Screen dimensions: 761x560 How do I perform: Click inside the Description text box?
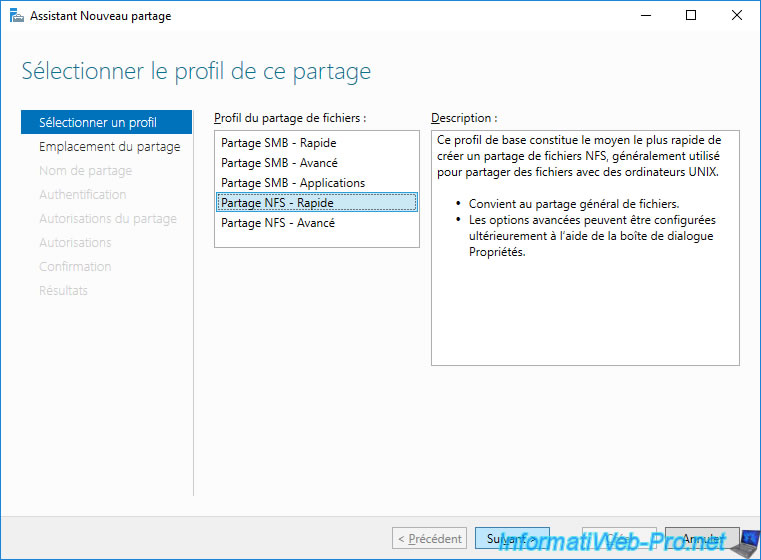[x=585, y=248]
